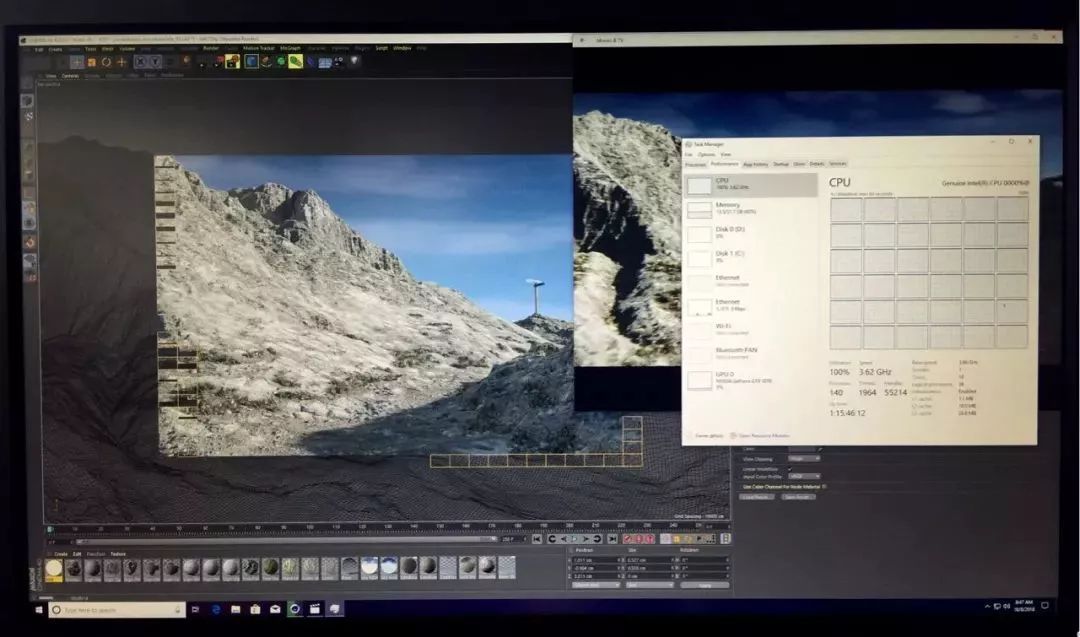Click the orange Scale tool icon
The image size is (1080, 637).
[91, 62]
